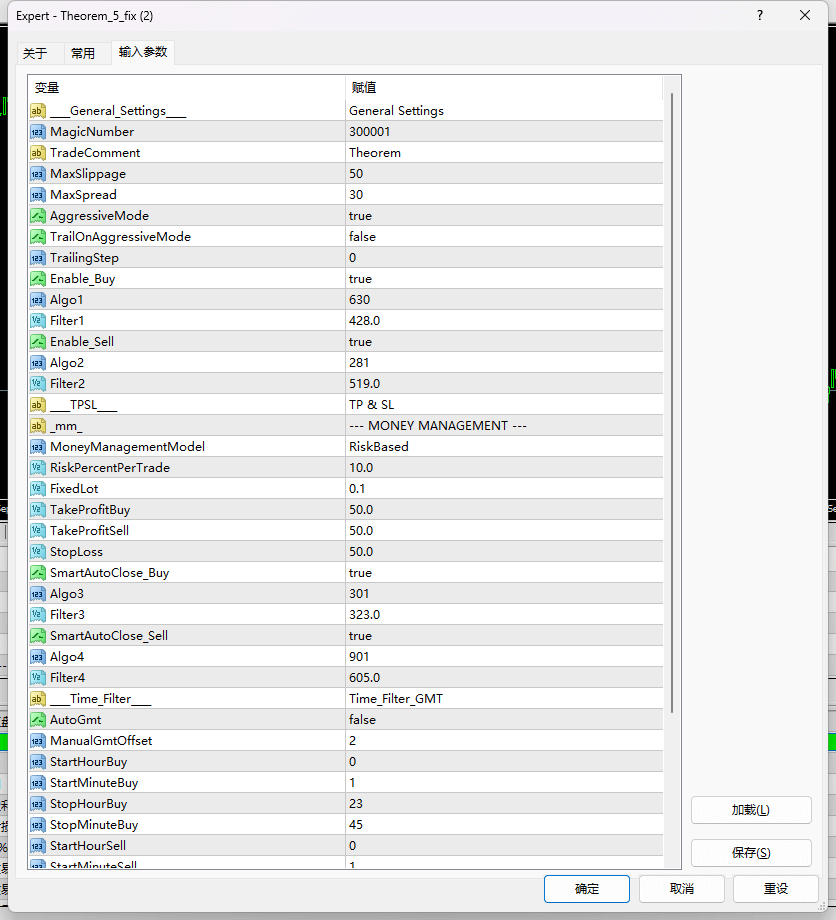Click the 加载(L) load button

(750, 810)
